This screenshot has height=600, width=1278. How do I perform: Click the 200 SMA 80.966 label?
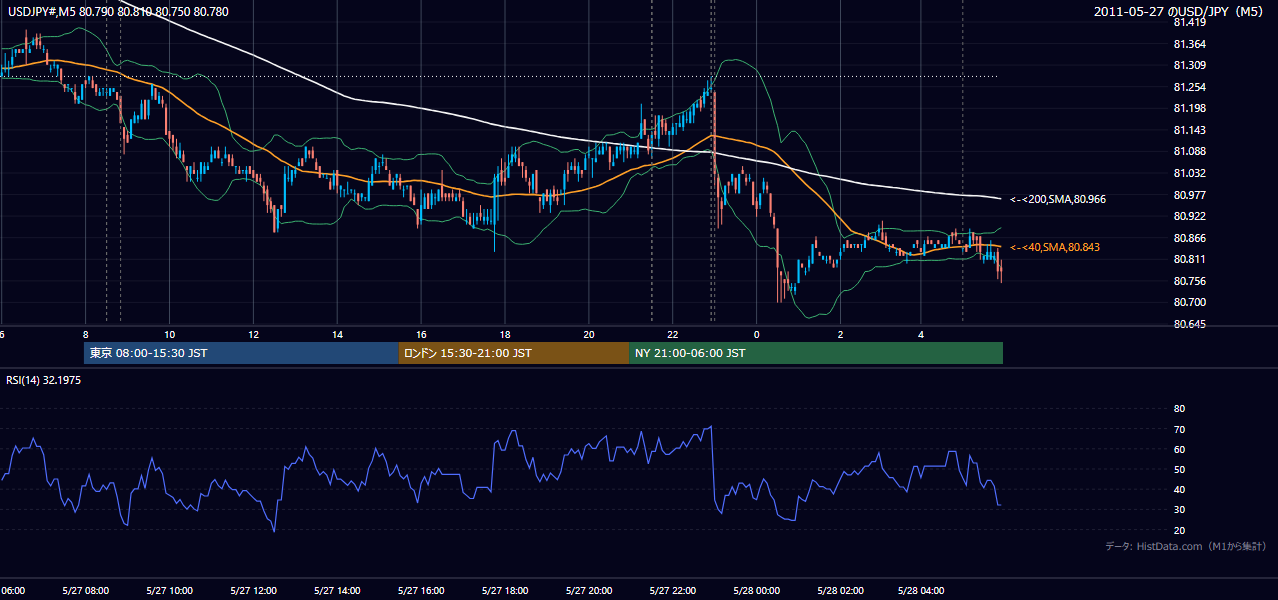[1058, 200]
